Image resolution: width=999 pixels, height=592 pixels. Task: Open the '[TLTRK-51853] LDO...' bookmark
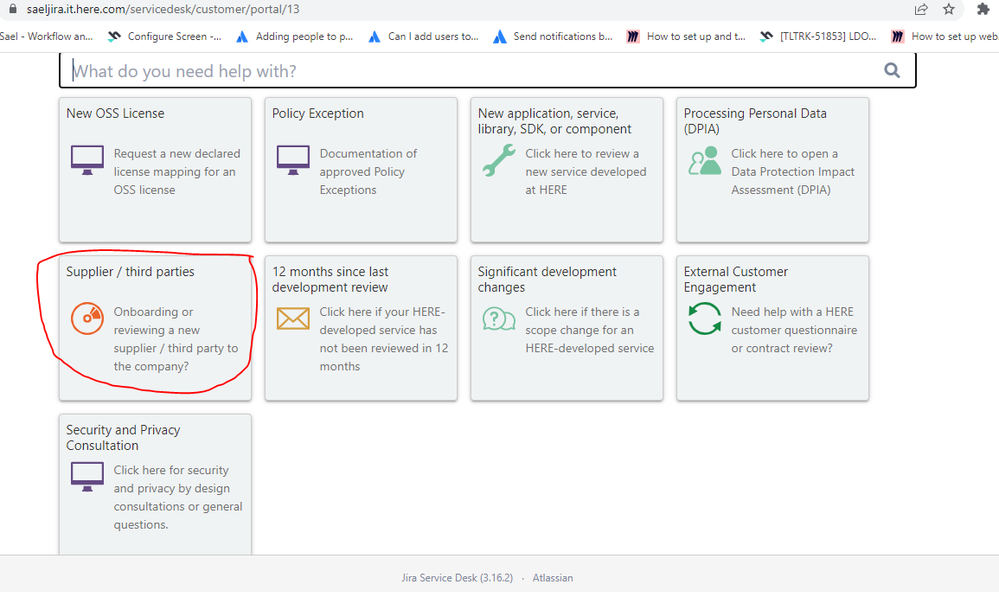click(x=819, y=36)
